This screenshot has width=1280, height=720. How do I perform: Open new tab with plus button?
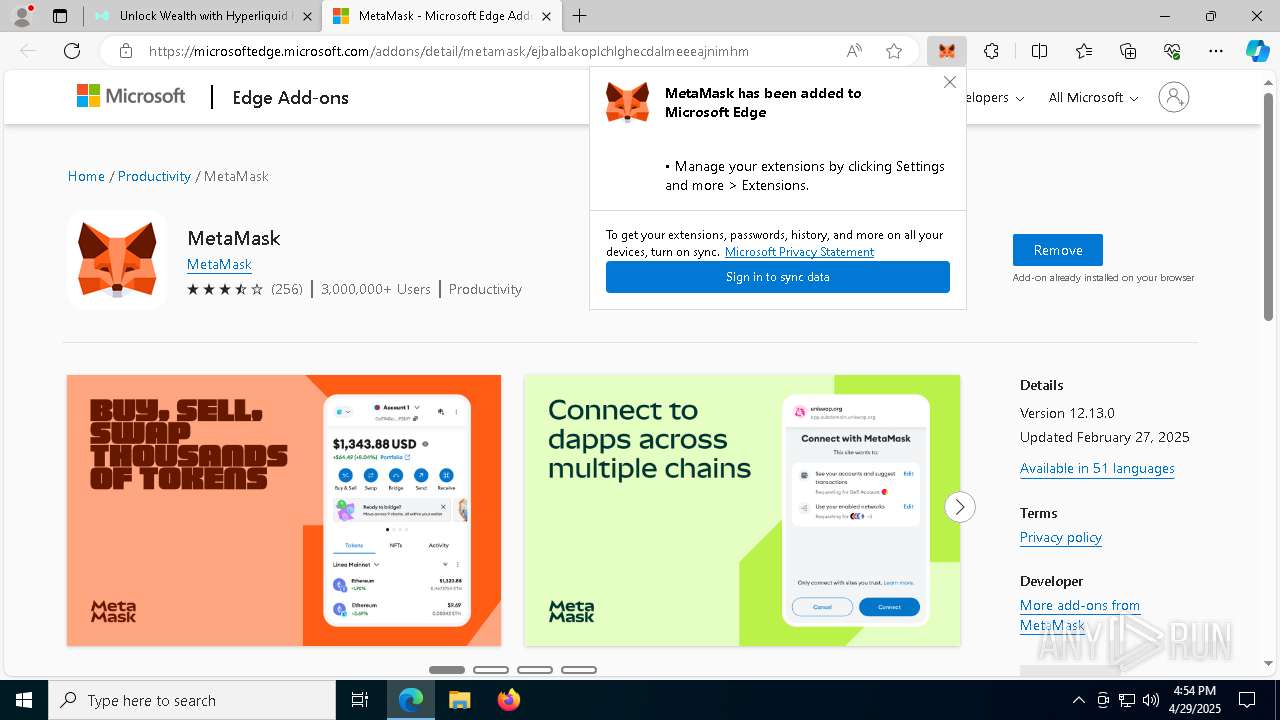coord(580,16)
